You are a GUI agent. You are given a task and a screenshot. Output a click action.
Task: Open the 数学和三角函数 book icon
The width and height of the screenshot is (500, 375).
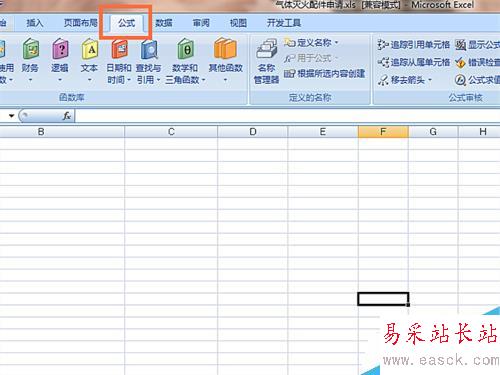[185, 50]
